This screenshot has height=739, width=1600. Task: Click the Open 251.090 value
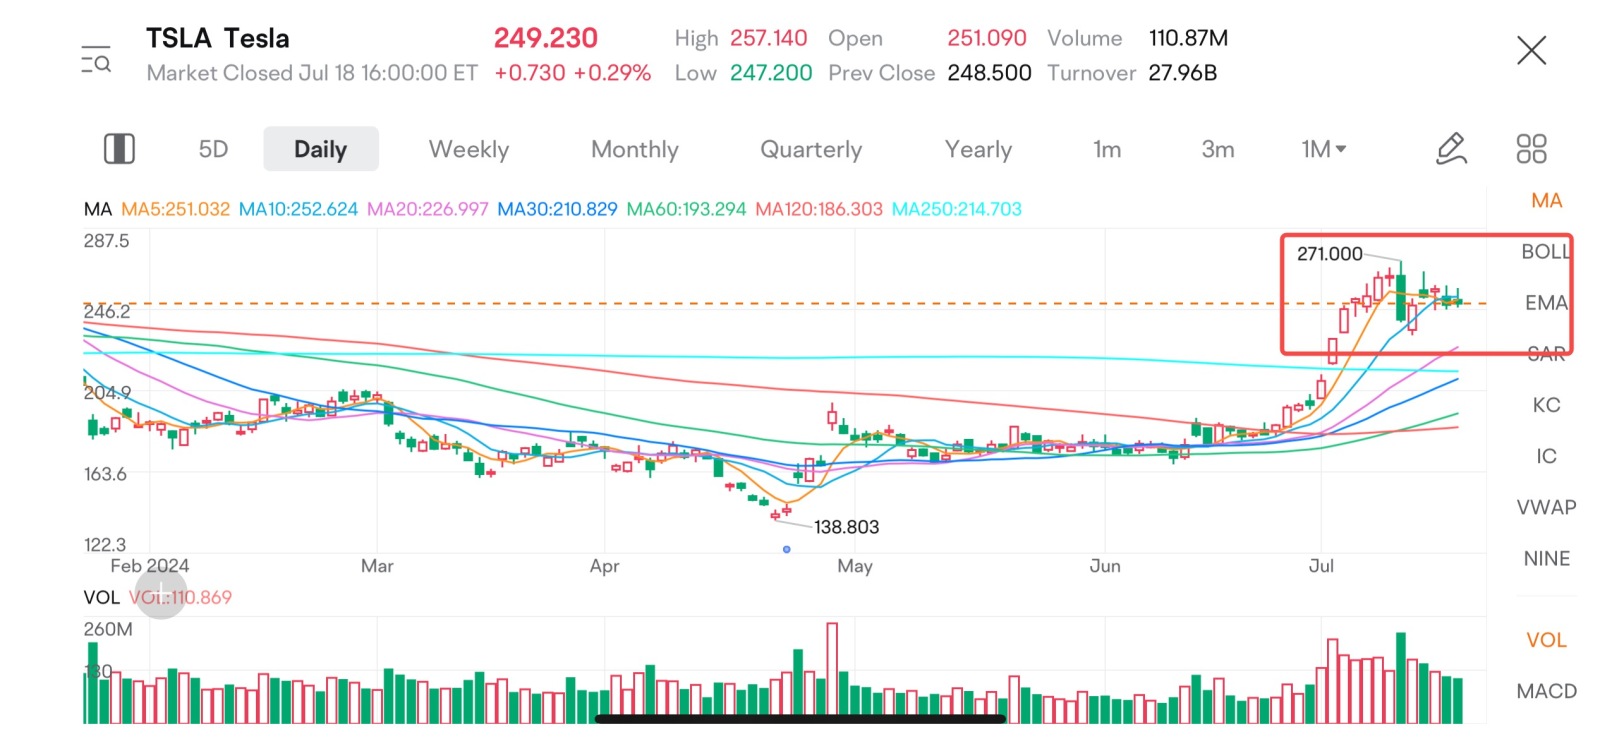(x=986, y=38)
